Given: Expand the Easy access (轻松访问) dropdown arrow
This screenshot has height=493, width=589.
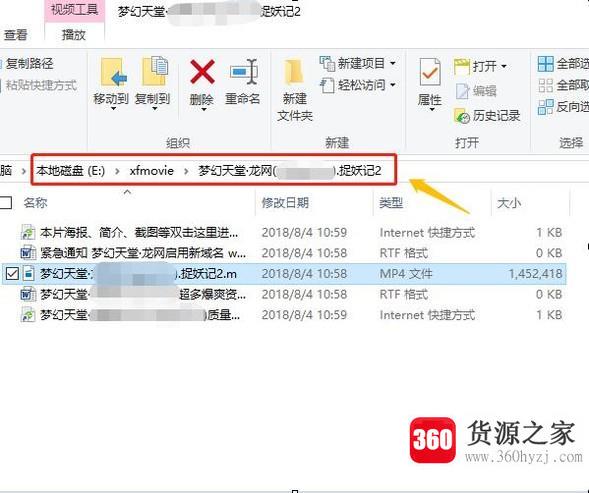Looking at the screenshot, I should point(393,85).
